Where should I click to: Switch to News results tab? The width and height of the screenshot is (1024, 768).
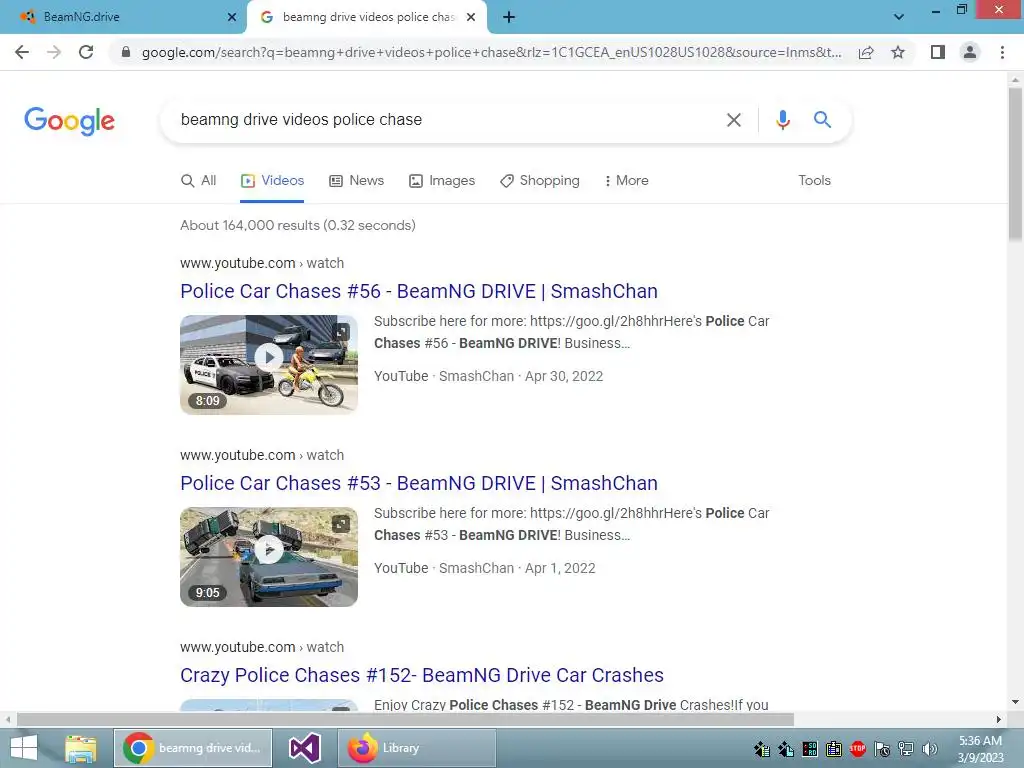point(357,181)
